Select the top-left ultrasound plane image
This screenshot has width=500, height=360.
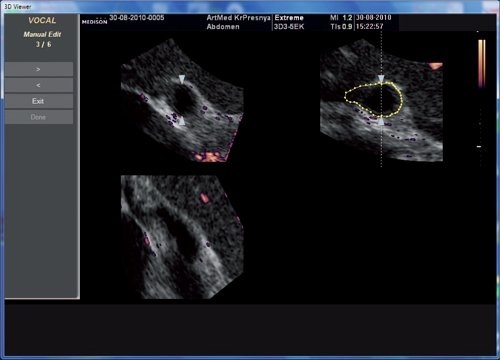(x=182, y=100)
